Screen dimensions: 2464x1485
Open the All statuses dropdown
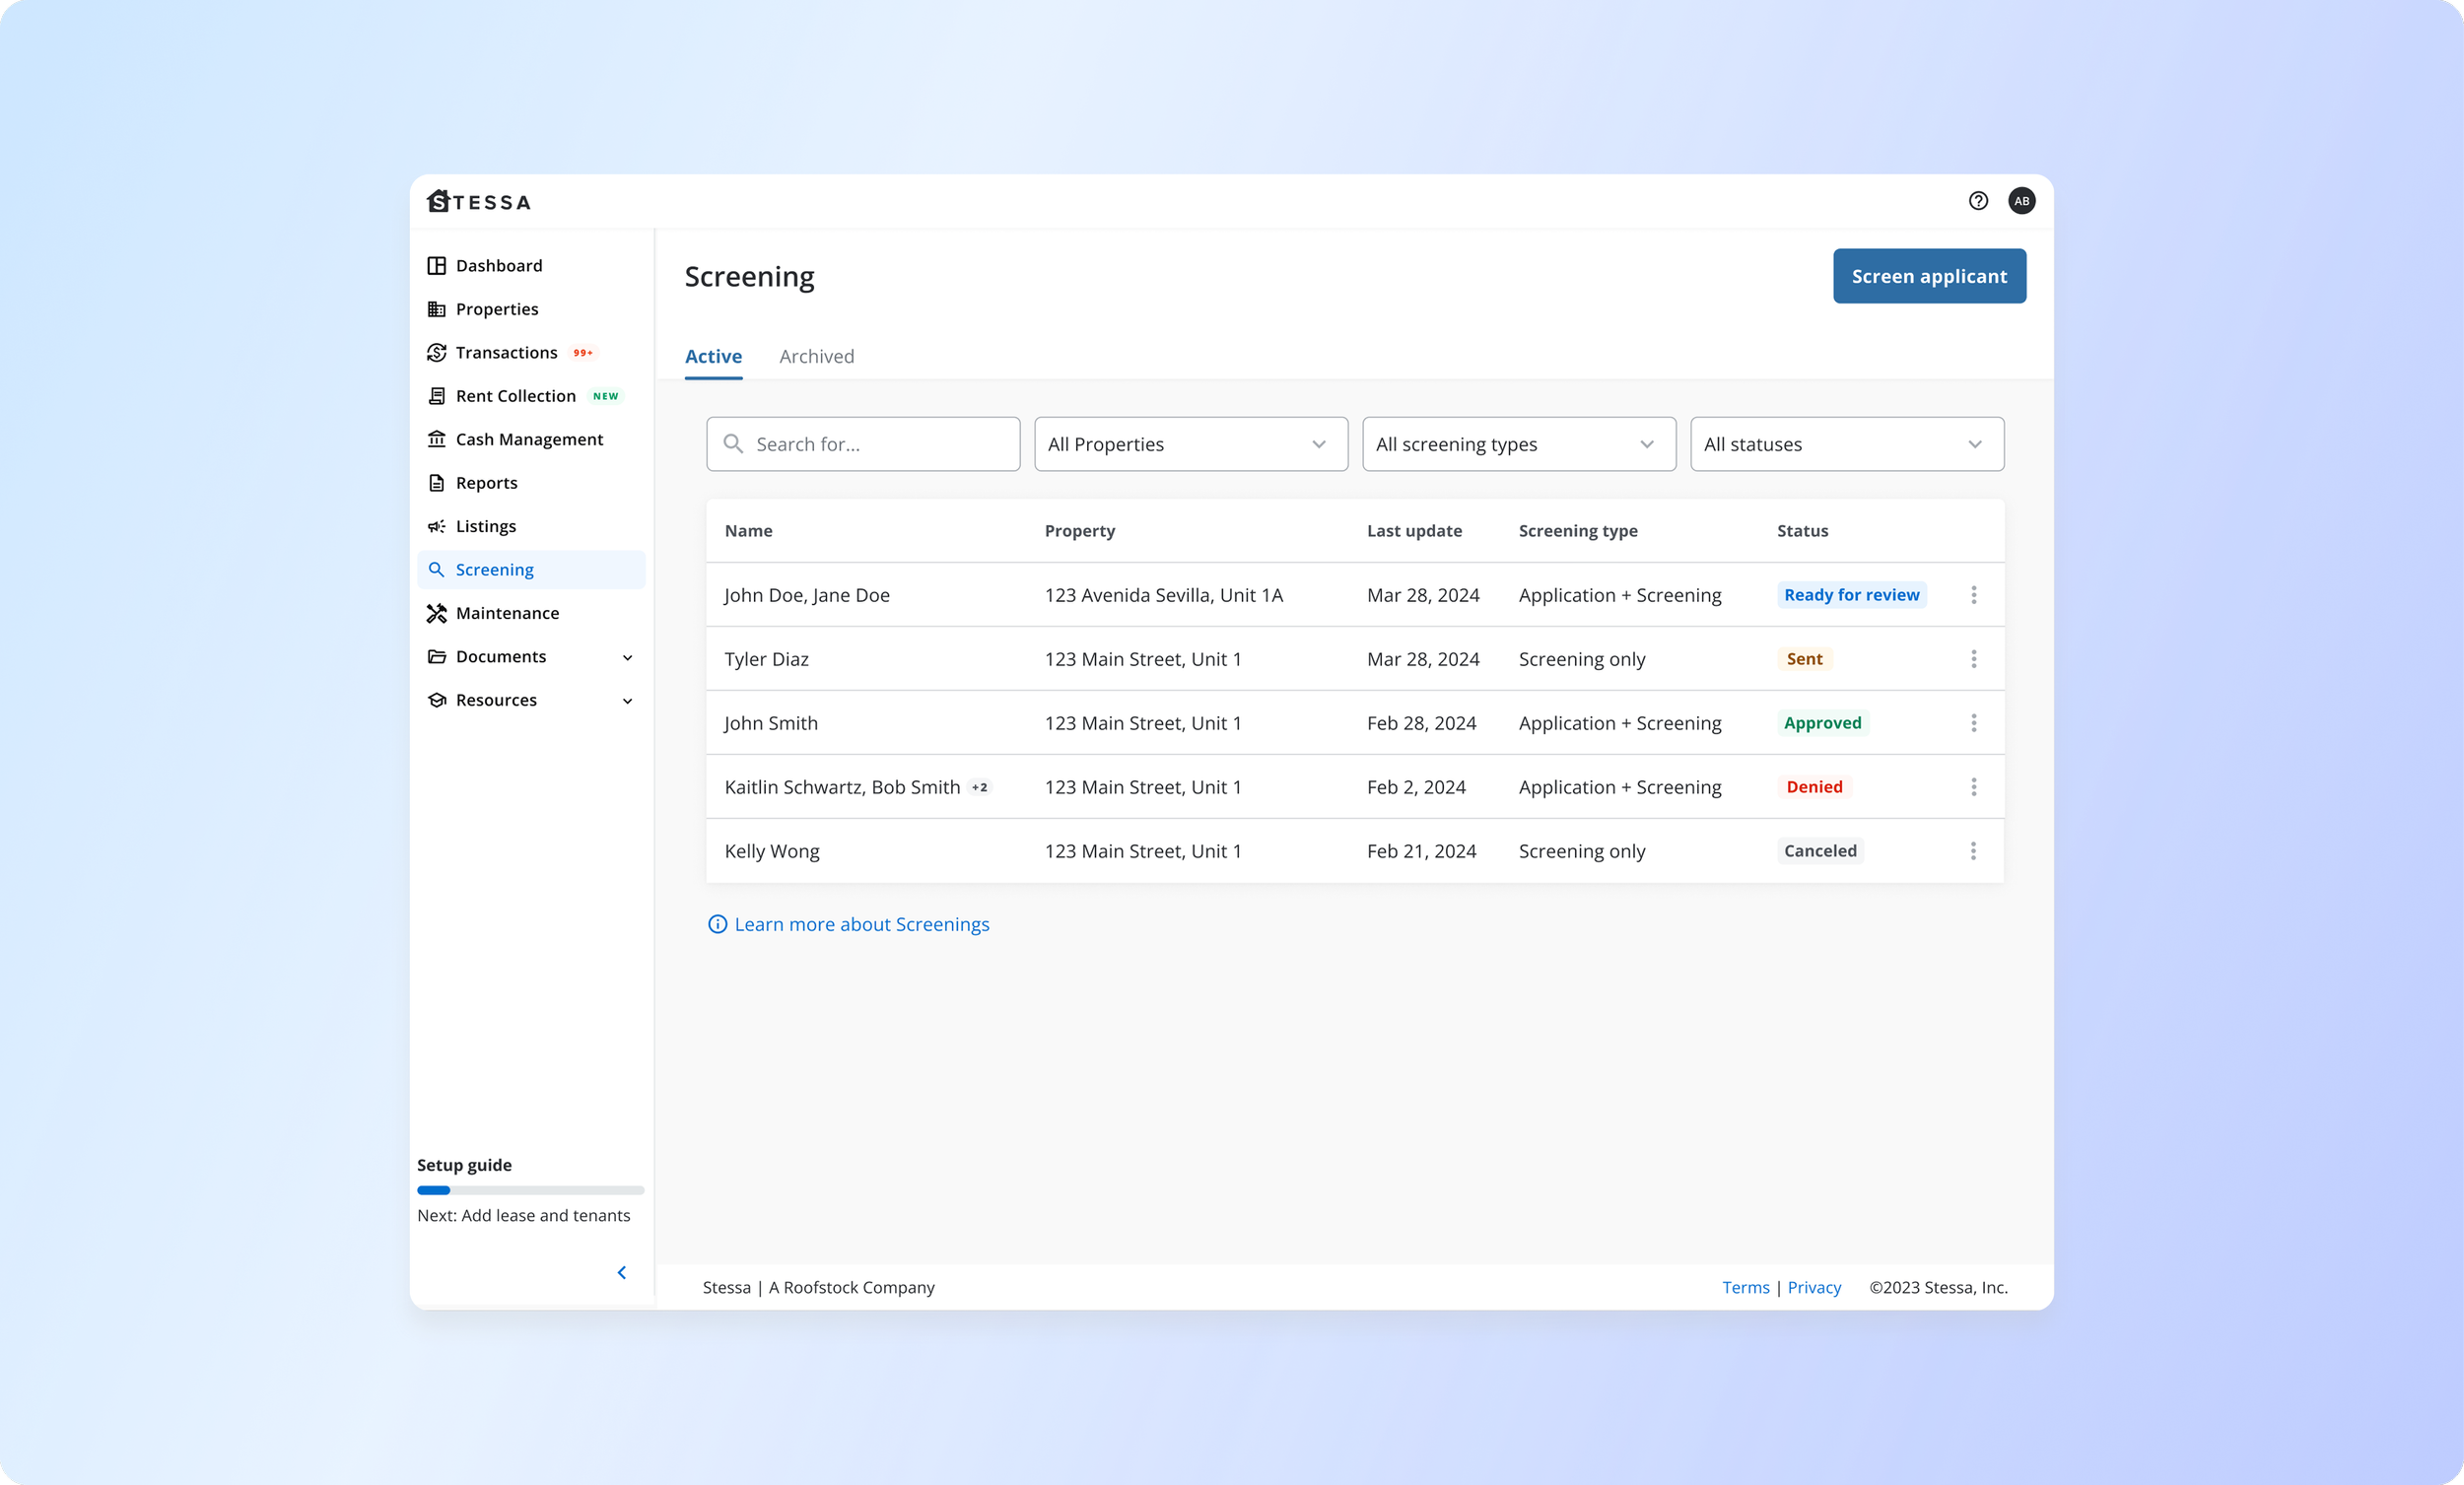pos(1846,444)
